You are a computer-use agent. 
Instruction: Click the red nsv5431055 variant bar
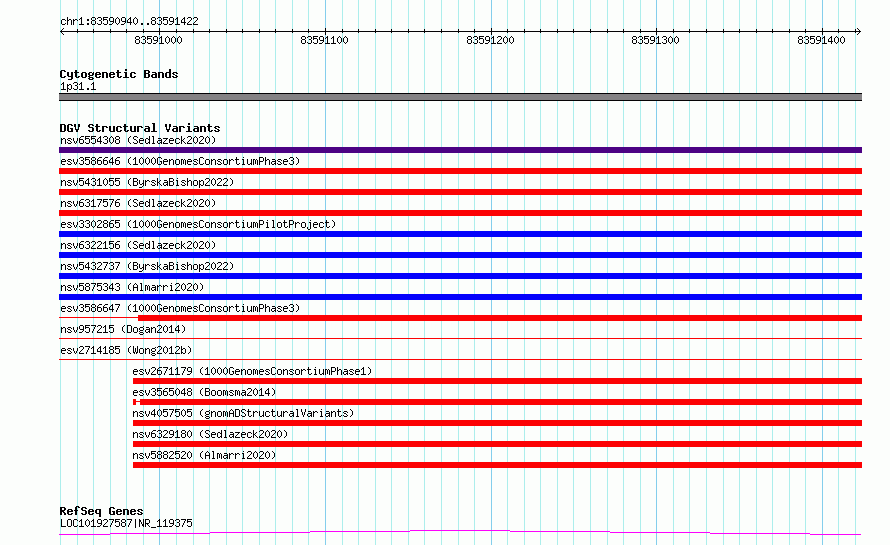[x=460, y=192]
